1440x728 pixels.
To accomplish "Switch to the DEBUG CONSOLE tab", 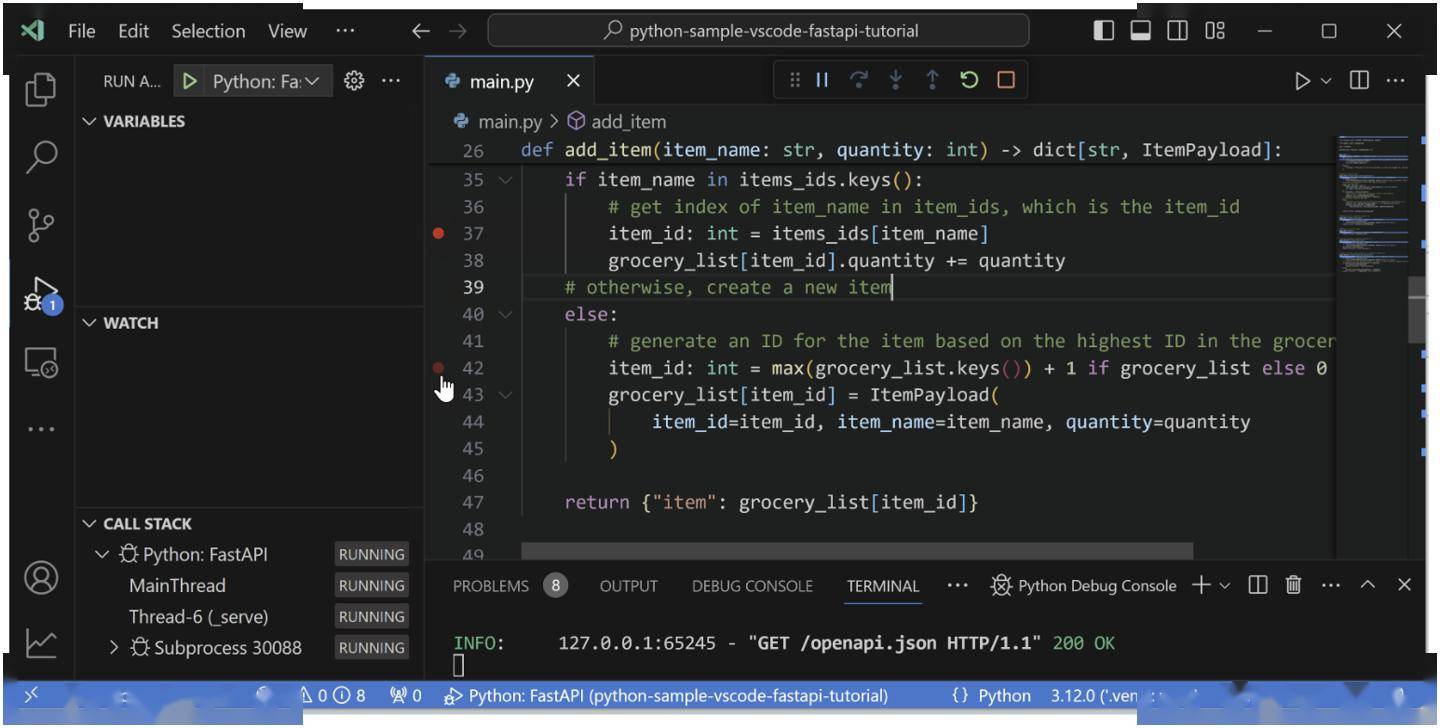I will click(752, 586).
